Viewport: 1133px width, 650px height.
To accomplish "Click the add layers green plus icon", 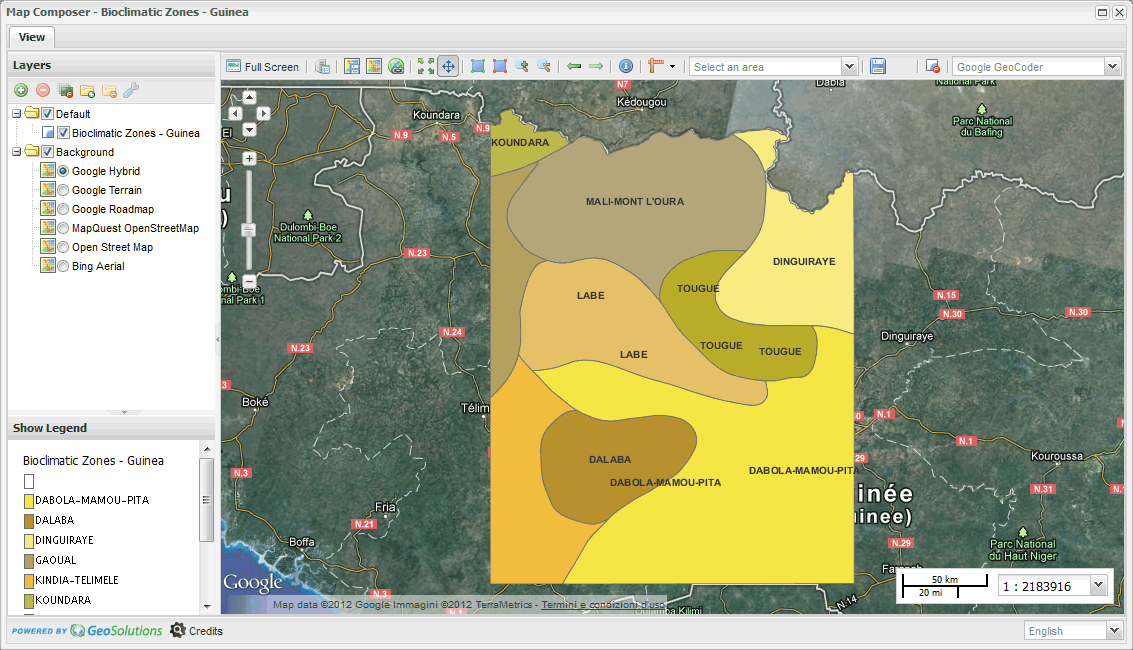I will click(x=21, y=90).
